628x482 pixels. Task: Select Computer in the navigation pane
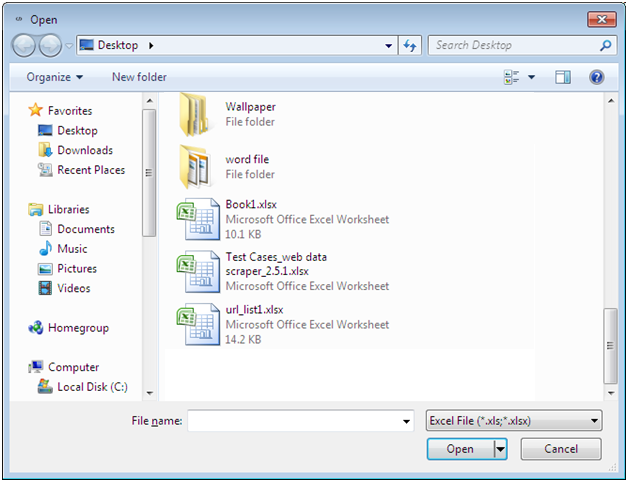(73, 367)
